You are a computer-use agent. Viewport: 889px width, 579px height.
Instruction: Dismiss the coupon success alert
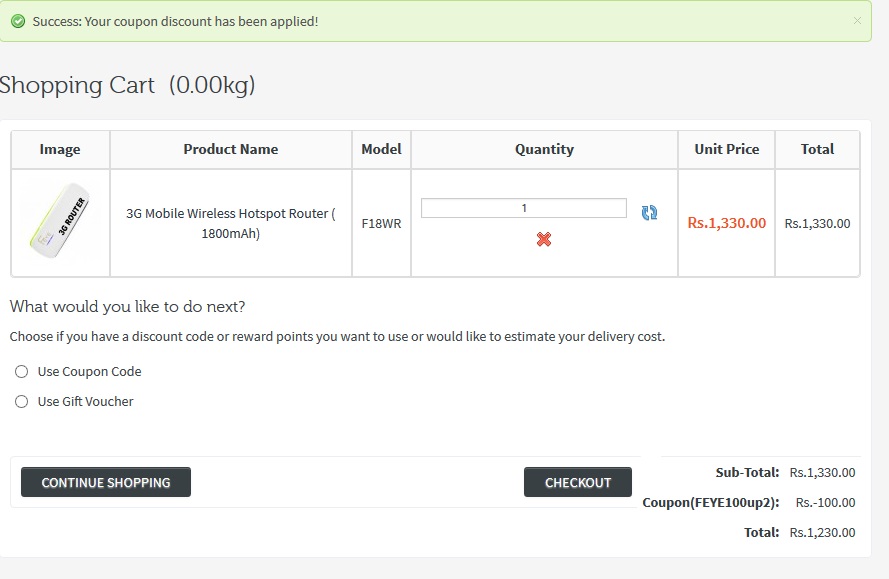857,20
